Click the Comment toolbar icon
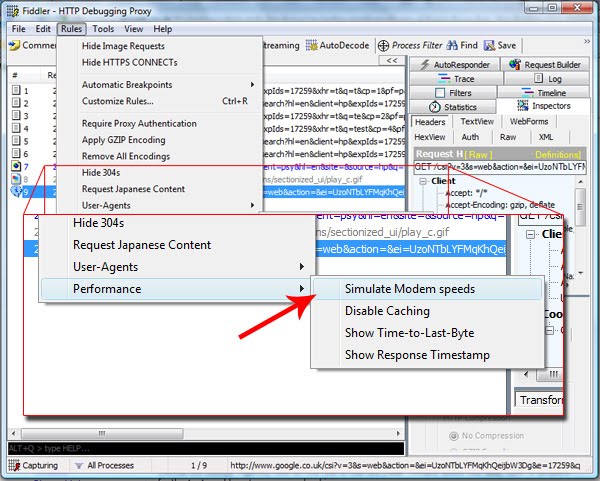Screen dimensions: 600x481 [x=14, y=46]
